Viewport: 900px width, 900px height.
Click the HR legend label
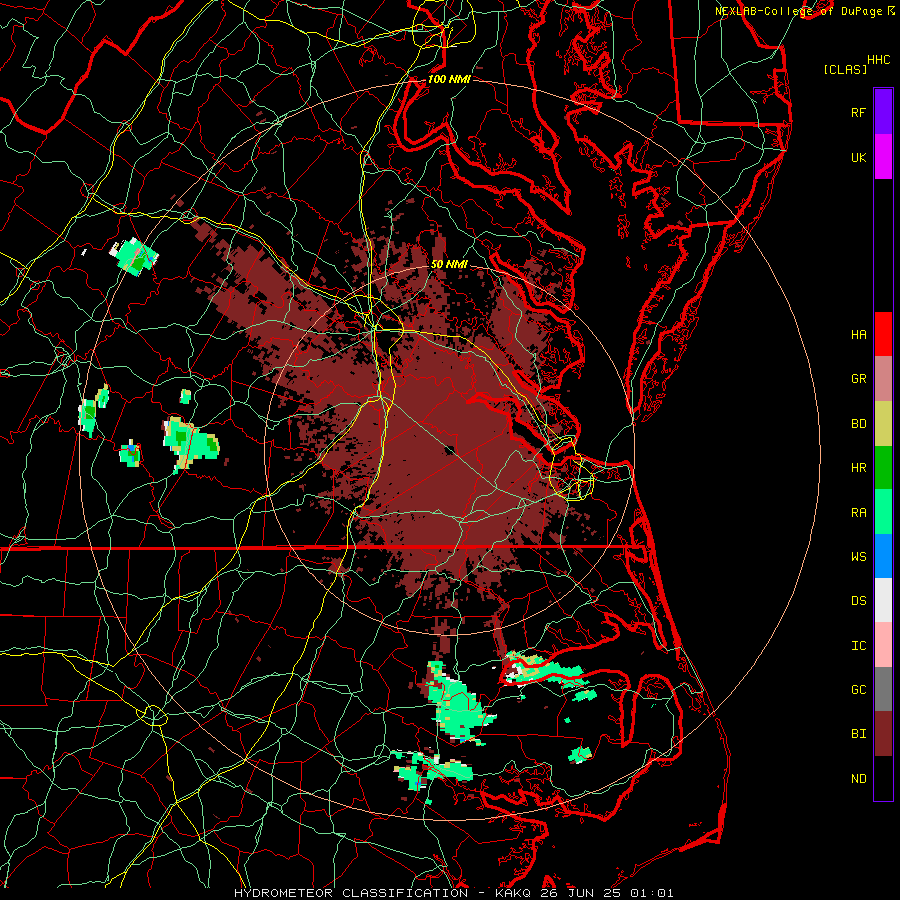[858, 468]
